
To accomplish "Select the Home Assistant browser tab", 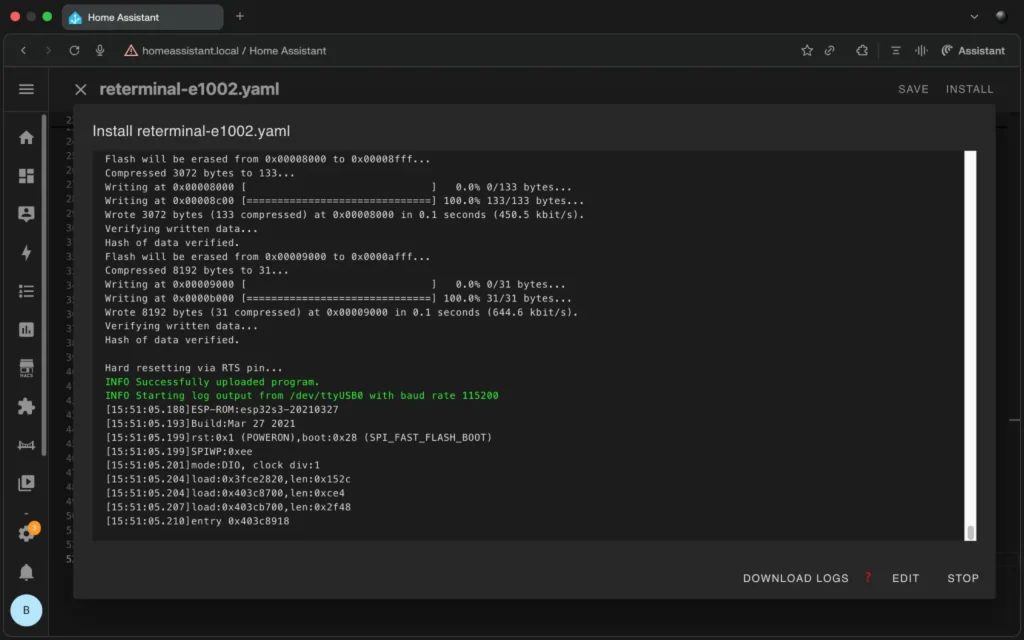I will pyautogui.click(x=142, y=17).
